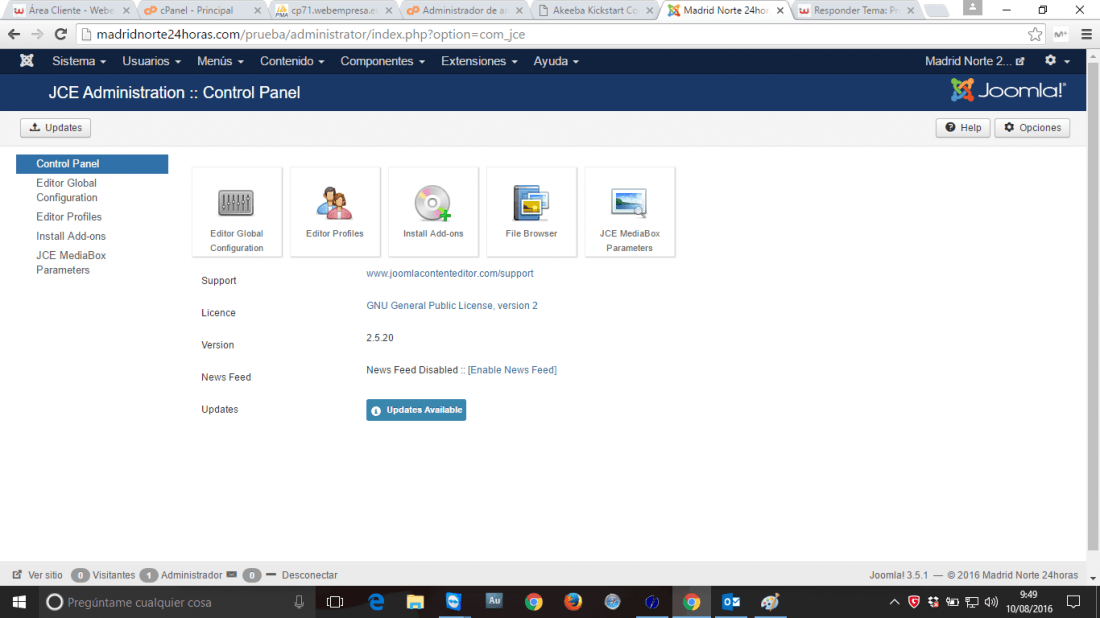Expand the Contenido dropdown menu
The image size is (1100, 618).
(292, 61)
